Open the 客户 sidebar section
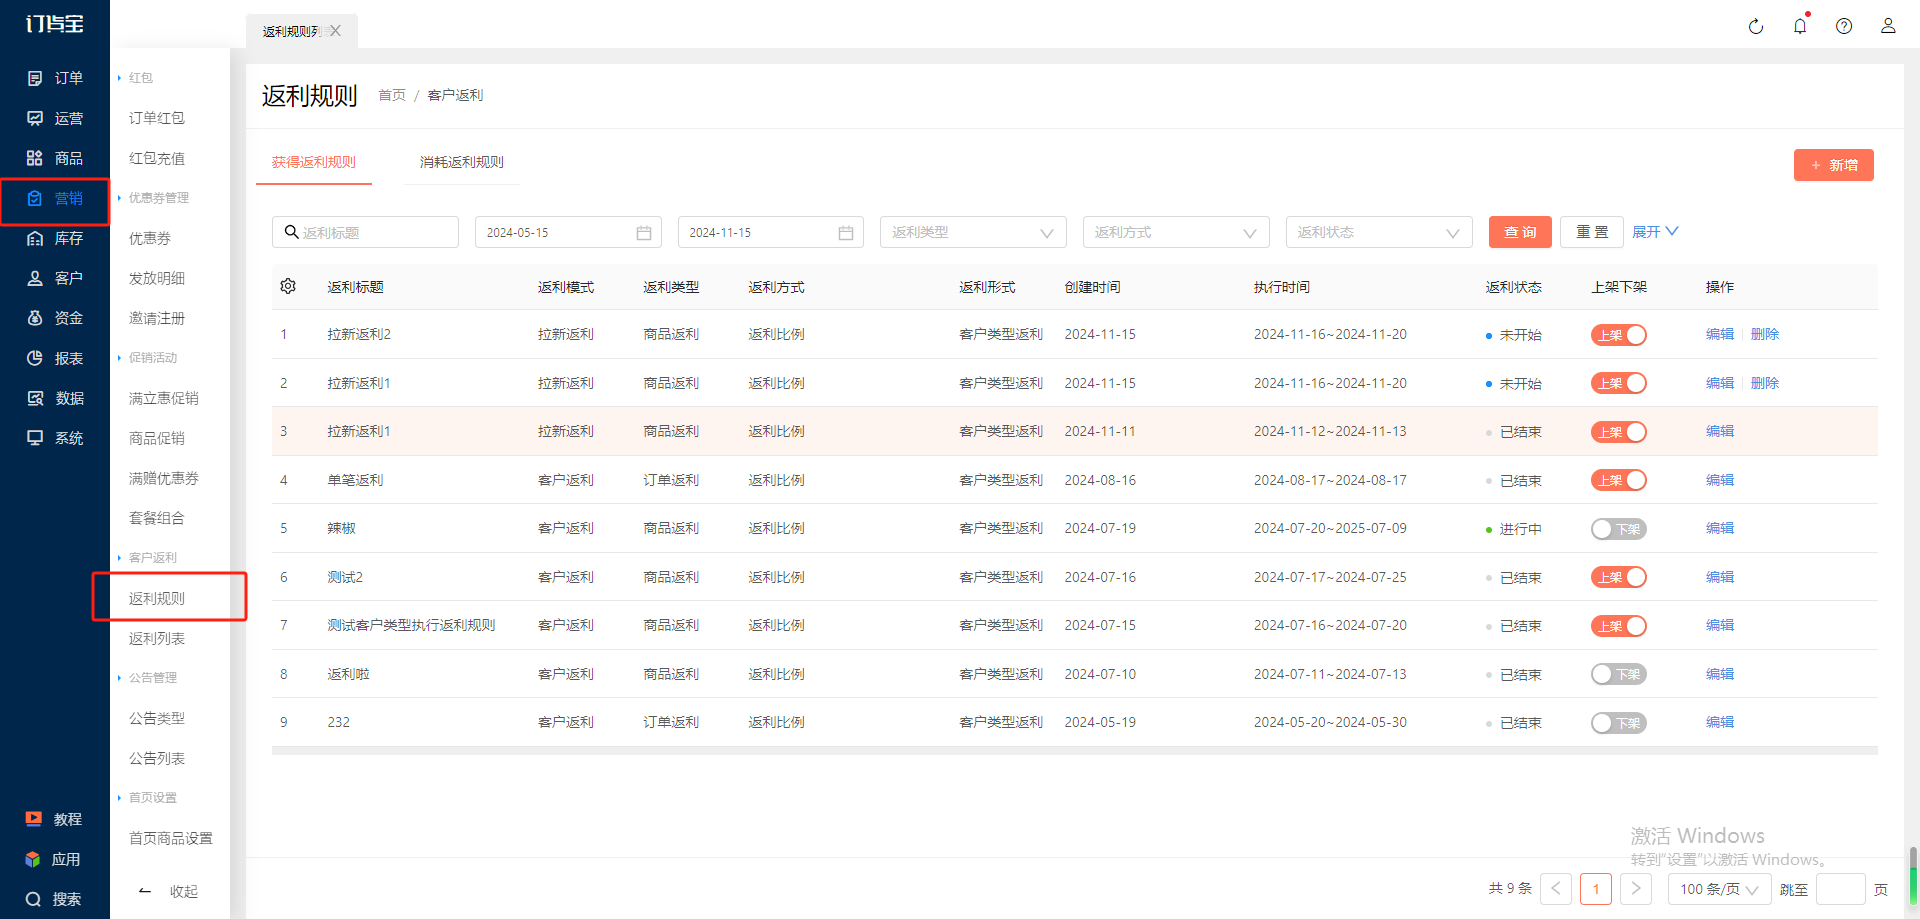 tap(55, 278)
